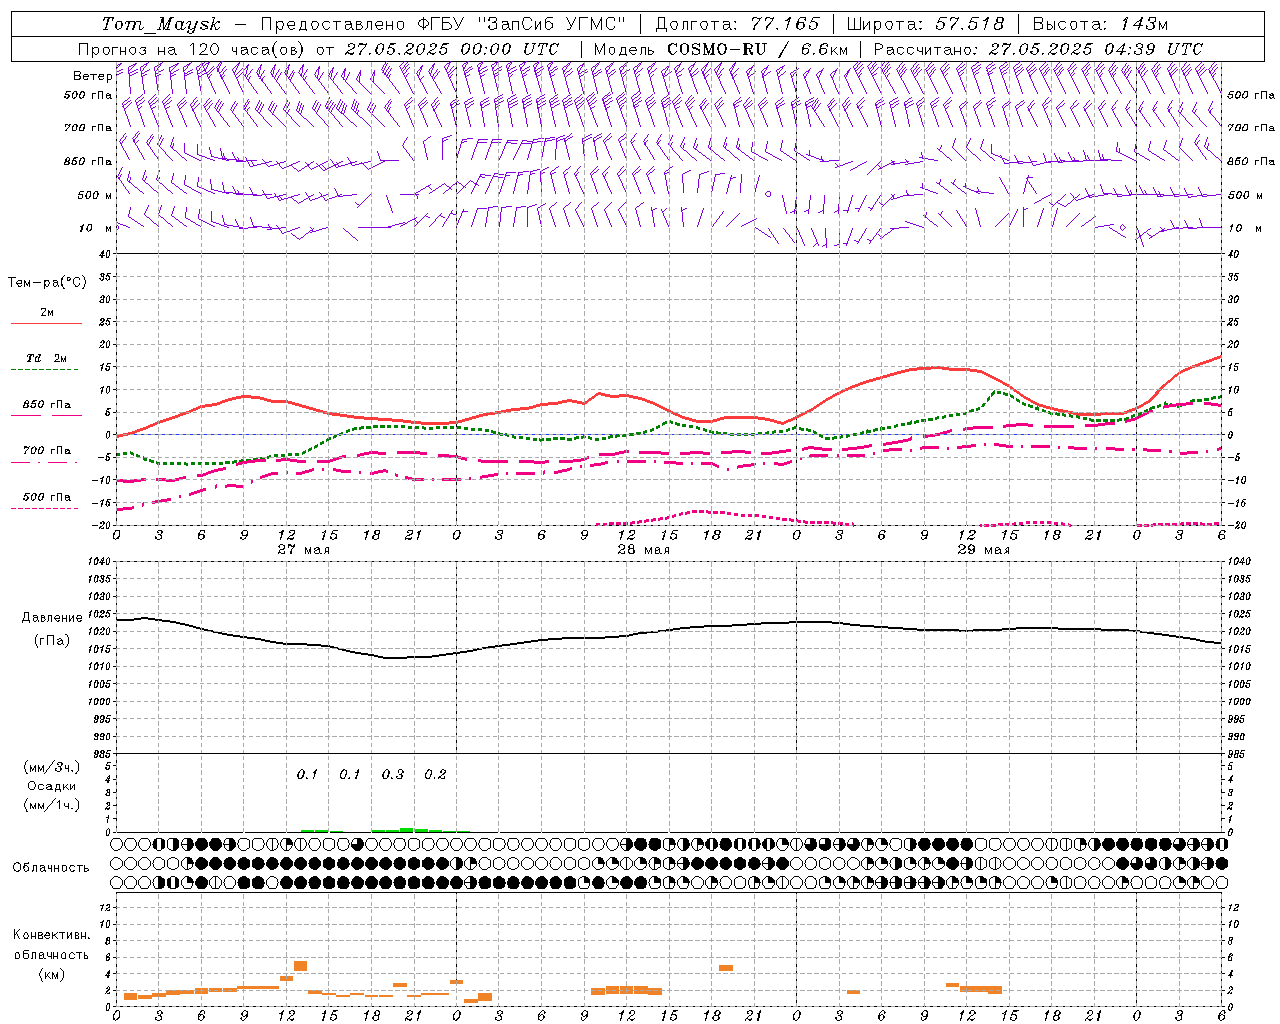This screenshot has width=1280, height=1024.
Task: Click the '28 мая' date label
Action: 643,550
